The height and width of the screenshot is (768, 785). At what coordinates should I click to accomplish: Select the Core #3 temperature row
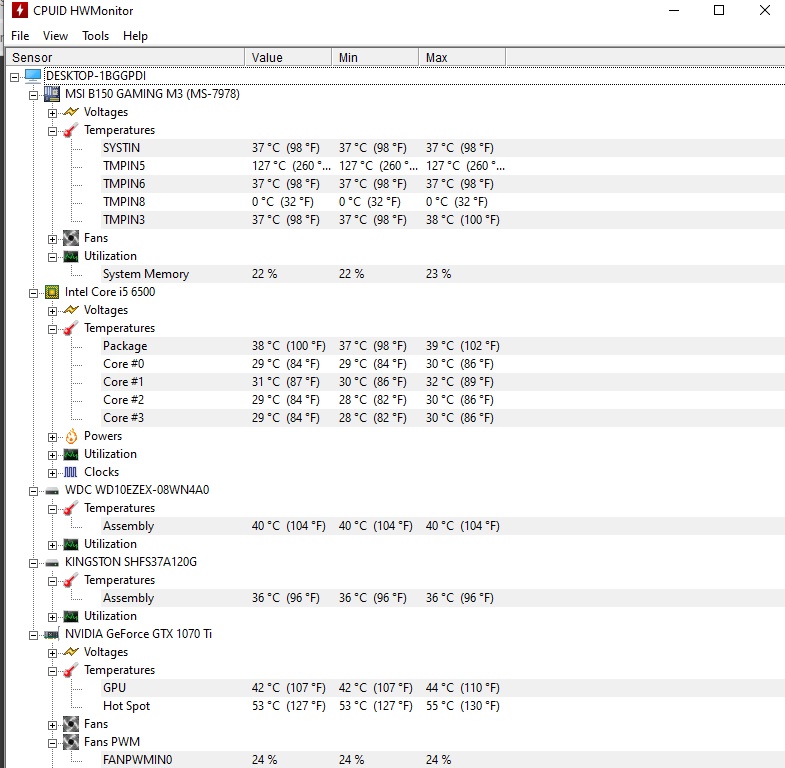[443, 418]
